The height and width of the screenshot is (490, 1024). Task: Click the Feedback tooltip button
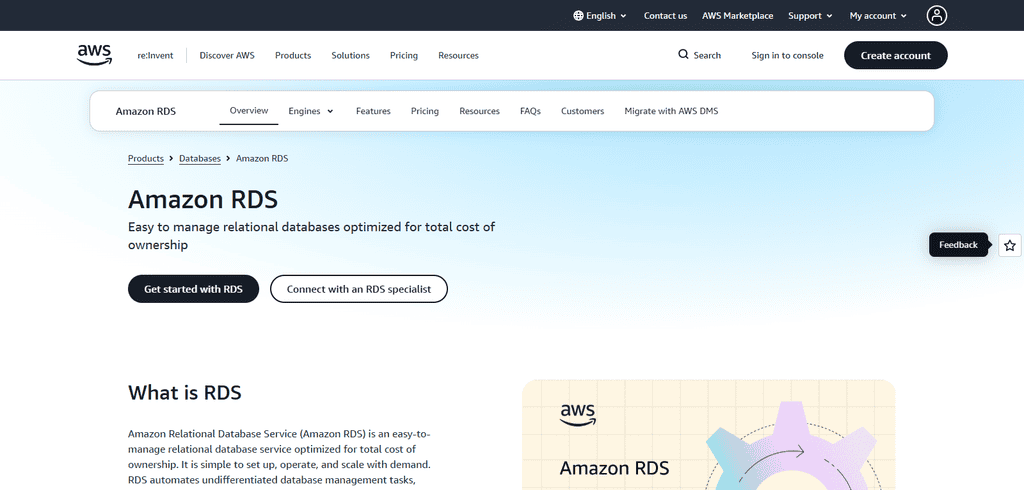coord(958,245)
